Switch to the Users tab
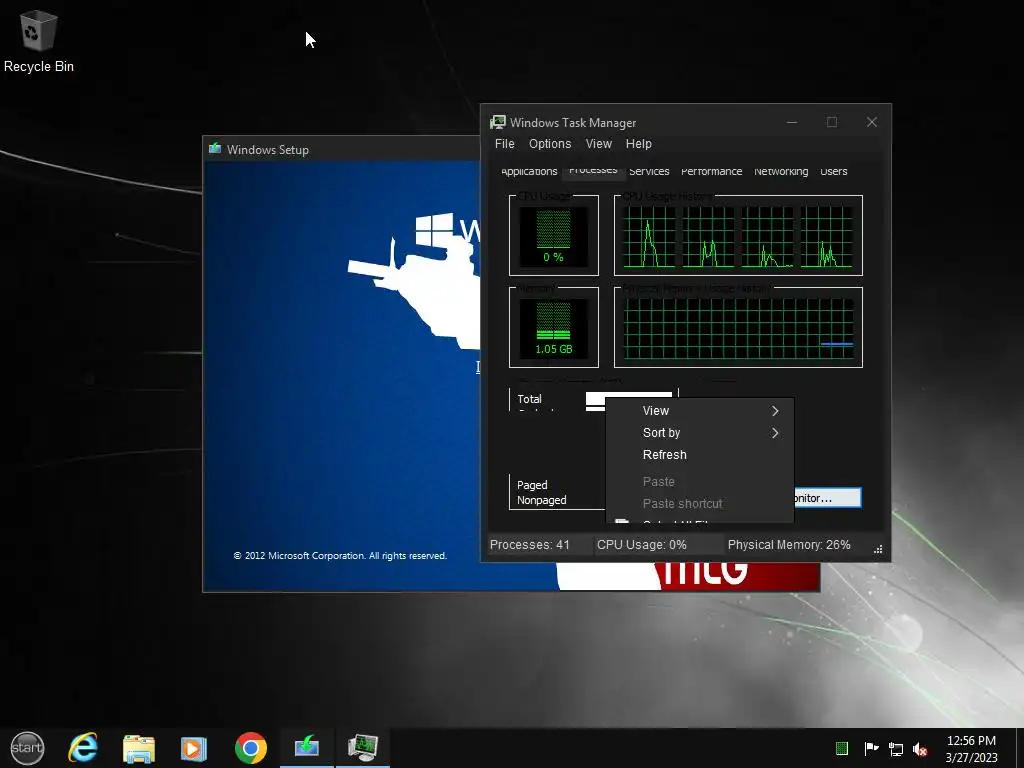1024x768 pixels. pyautogui.click(x=833, y=172)
